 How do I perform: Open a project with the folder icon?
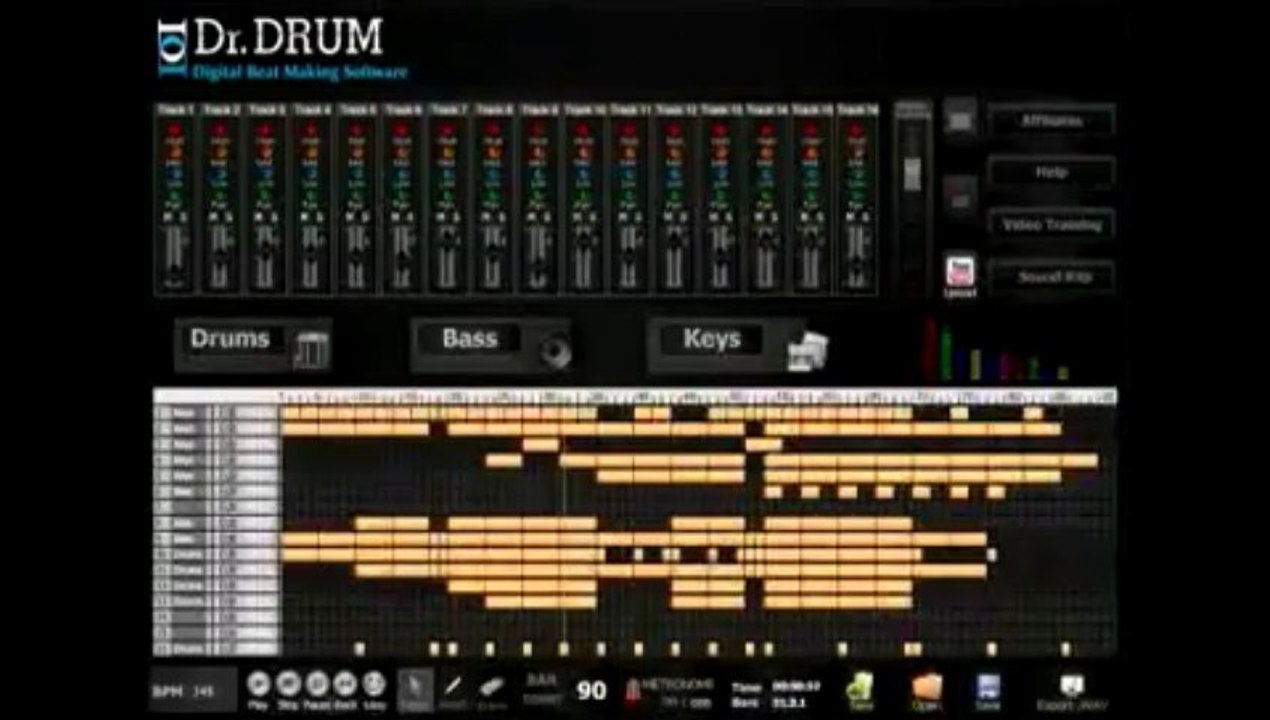pos(925,689)
